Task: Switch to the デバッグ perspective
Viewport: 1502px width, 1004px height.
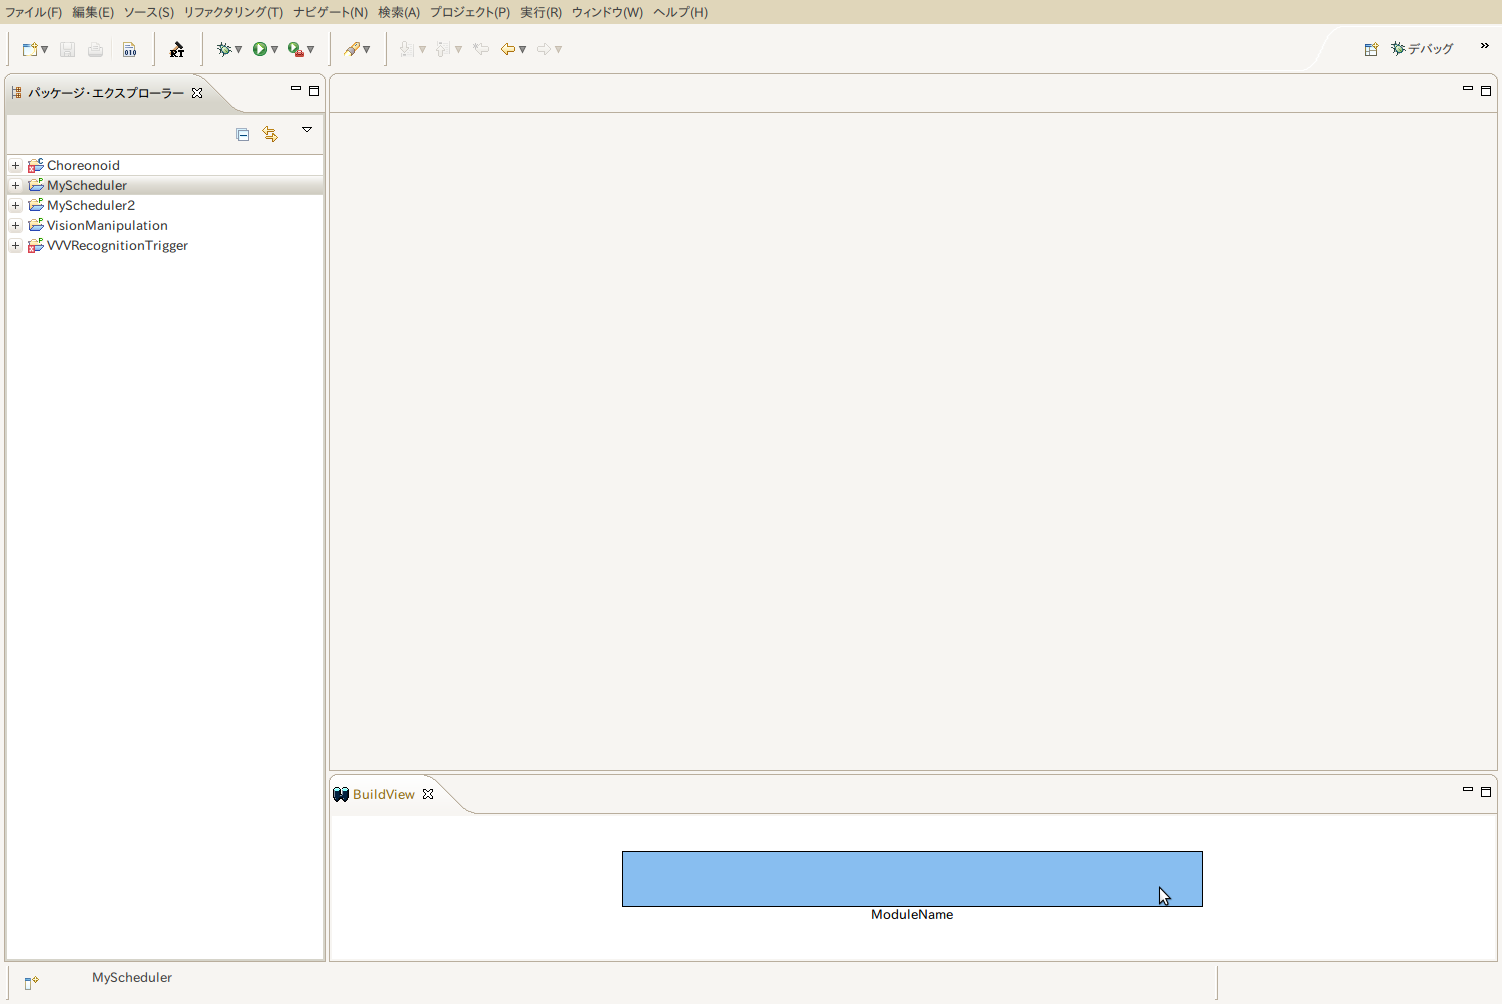Action: pos(1422,48)
